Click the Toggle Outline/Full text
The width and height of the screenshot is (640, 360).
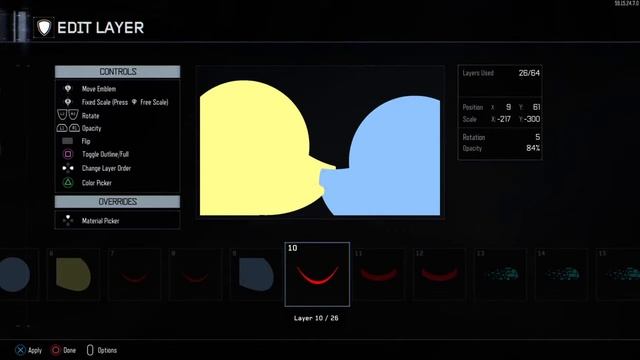pyautogui.click(x=105, y=154)
